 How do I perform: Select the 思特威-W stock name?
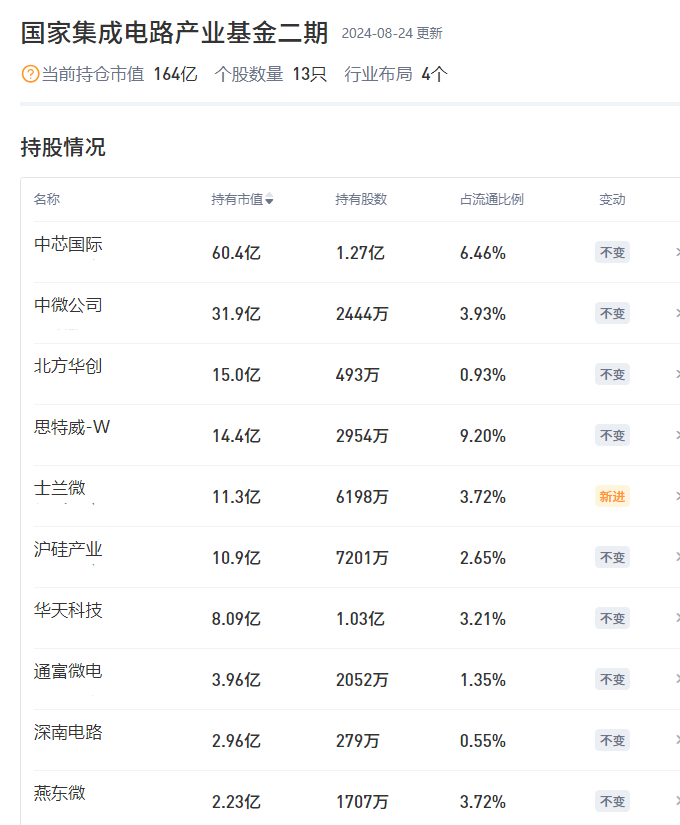pos(72,427)
